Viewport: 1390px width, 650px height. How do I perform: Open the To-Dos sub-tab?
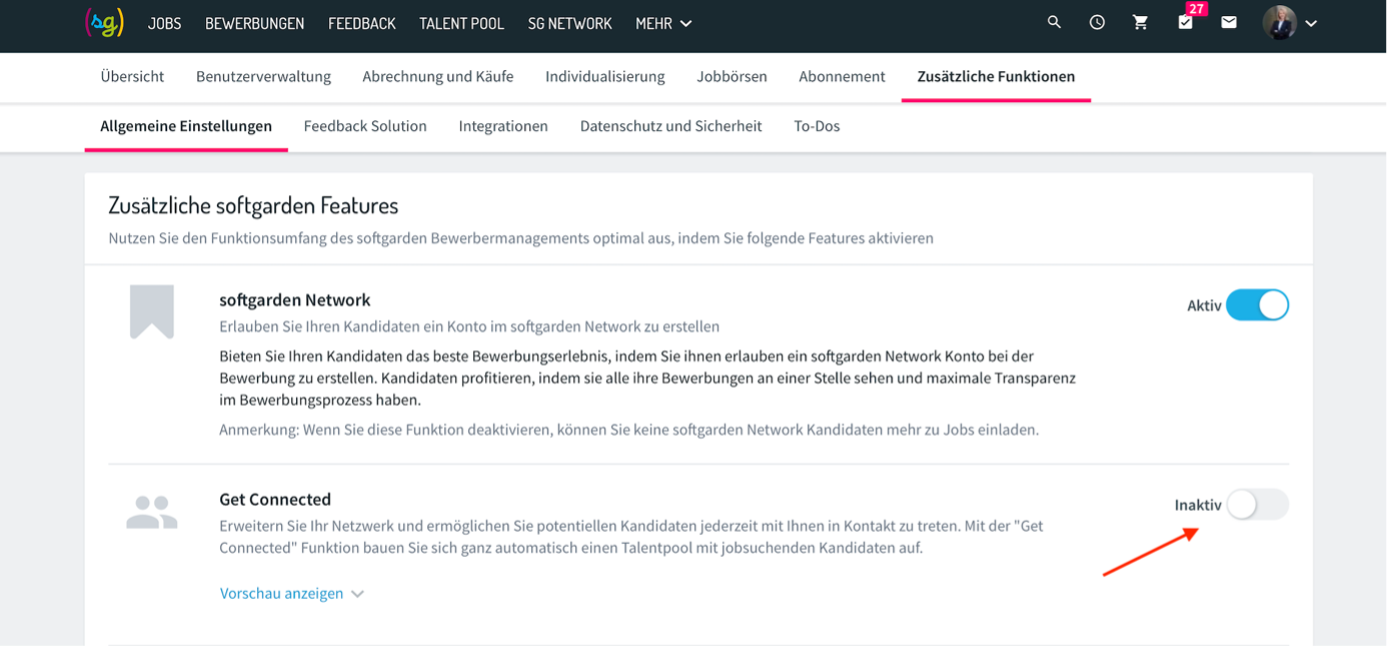click(817, 126)
